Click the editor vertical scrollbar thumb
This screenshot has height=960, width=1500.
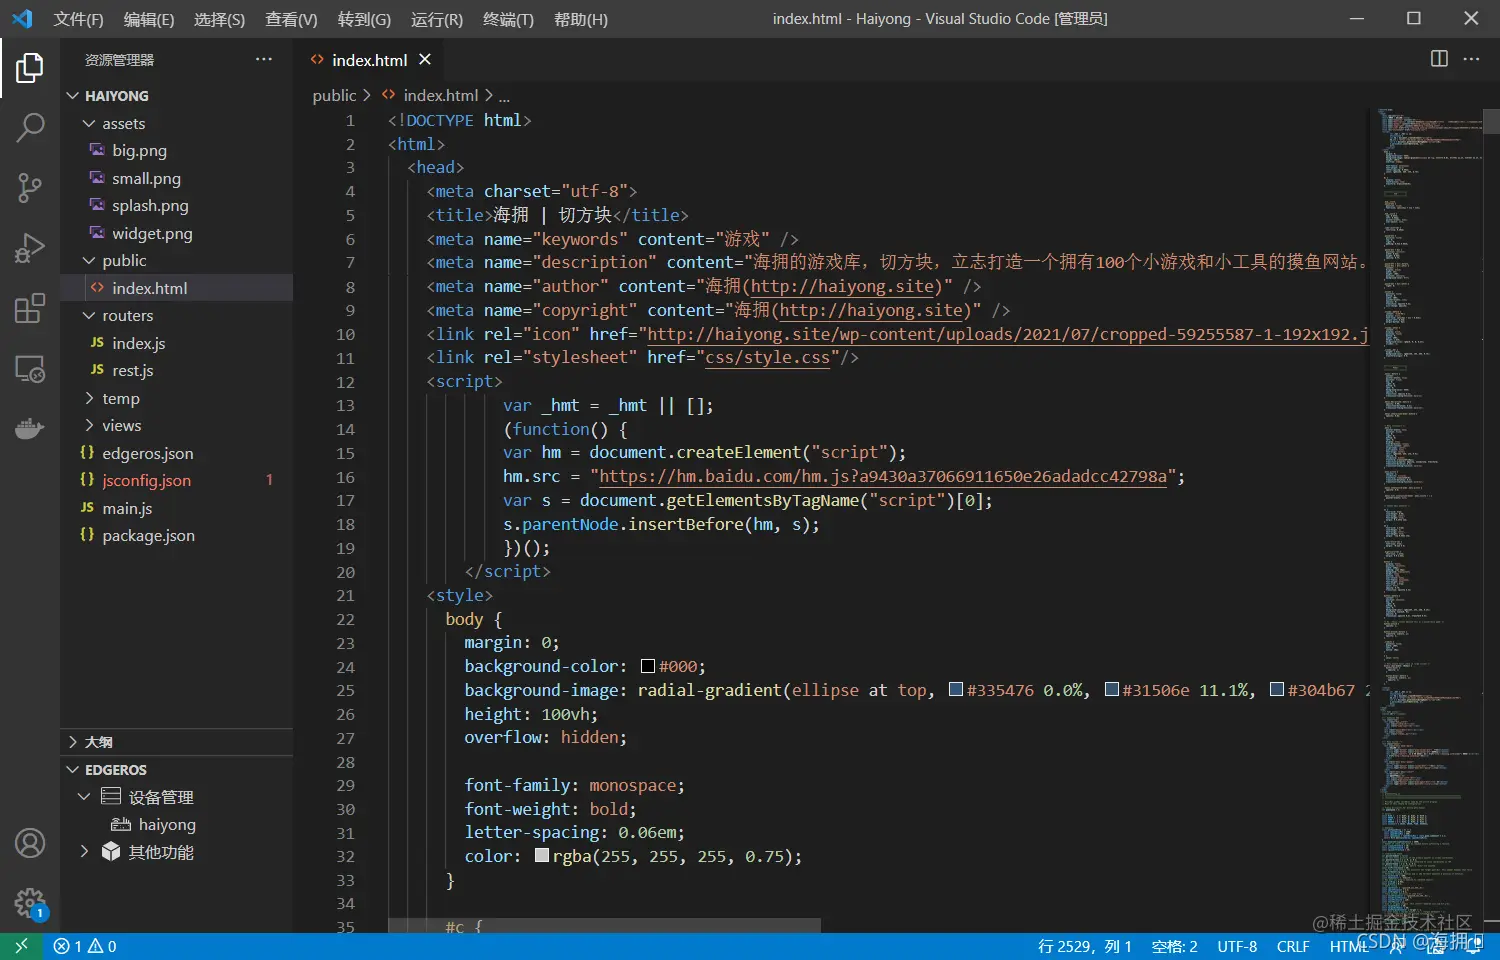[1491, 121]
